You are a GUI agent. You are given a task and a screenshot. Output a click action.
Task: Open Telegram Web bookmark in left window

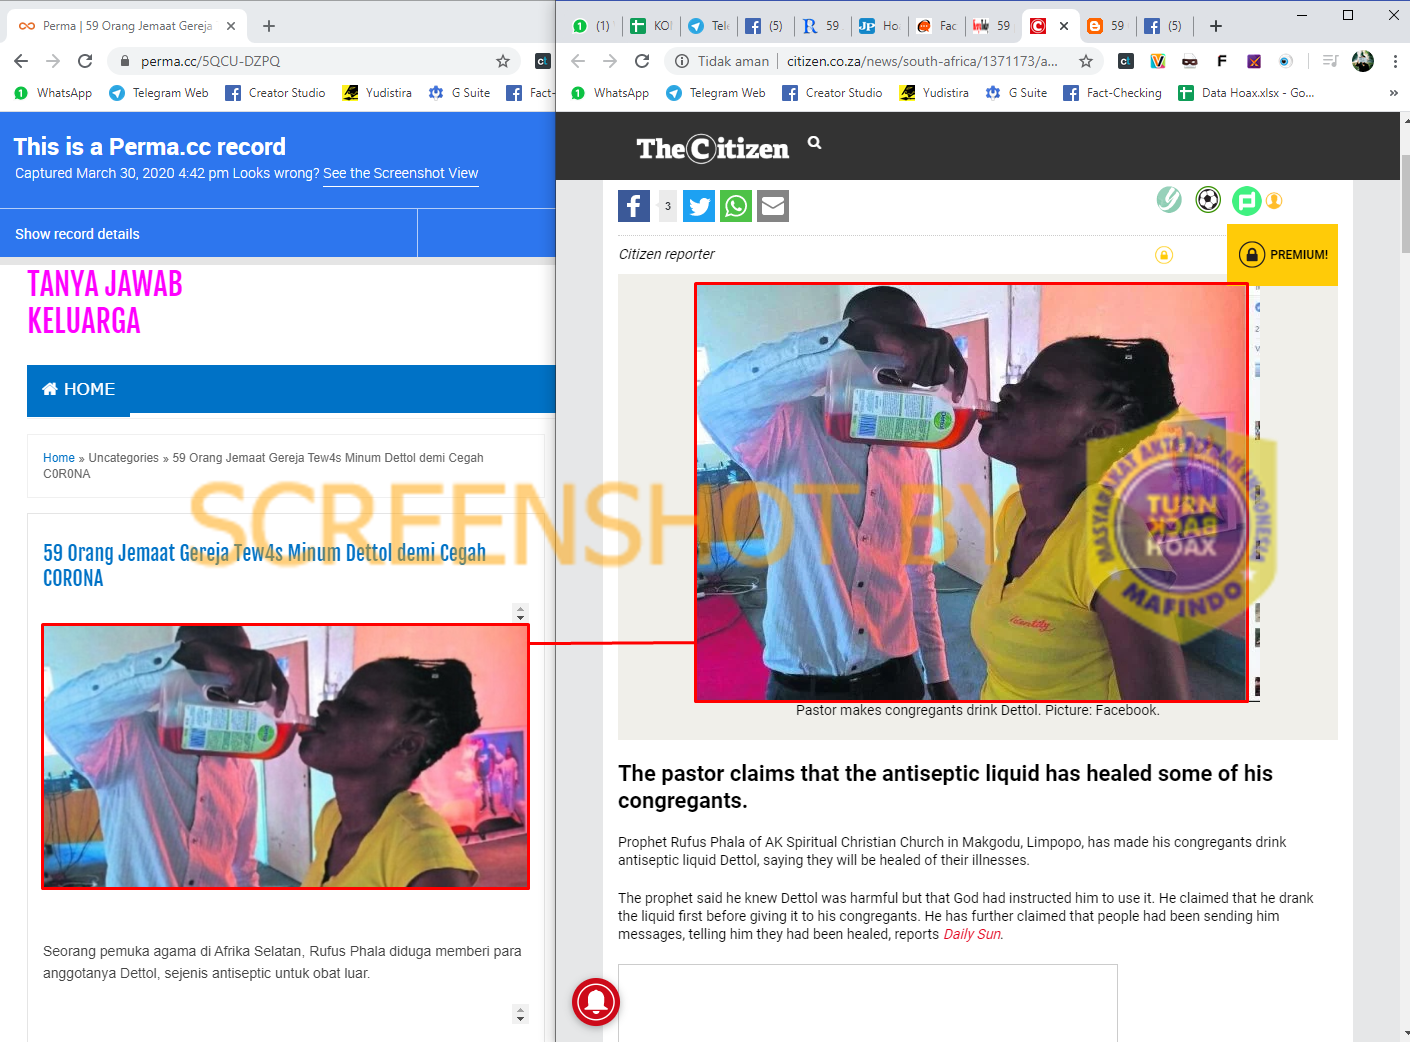click(159, 93)
